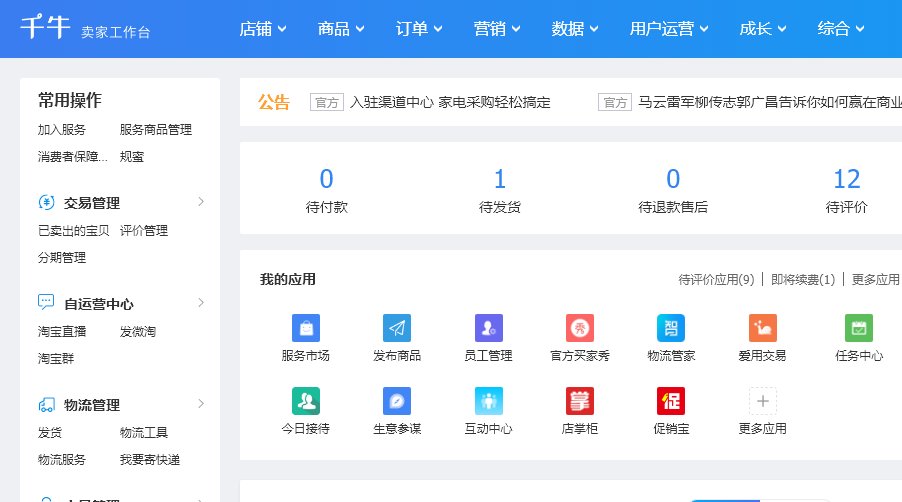
Task: Open the 互动中心 app icon
Action: pos(488,401)
